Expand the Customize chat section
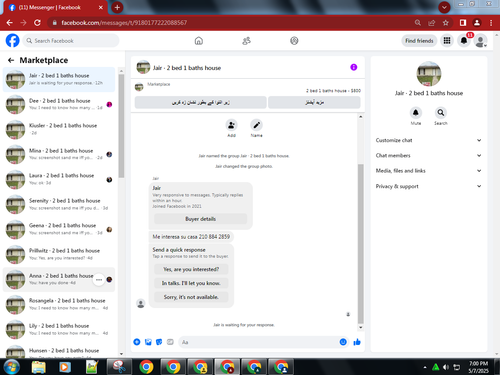Image resolution: width=500 pixels, height=375 pixels. (429, 140)
